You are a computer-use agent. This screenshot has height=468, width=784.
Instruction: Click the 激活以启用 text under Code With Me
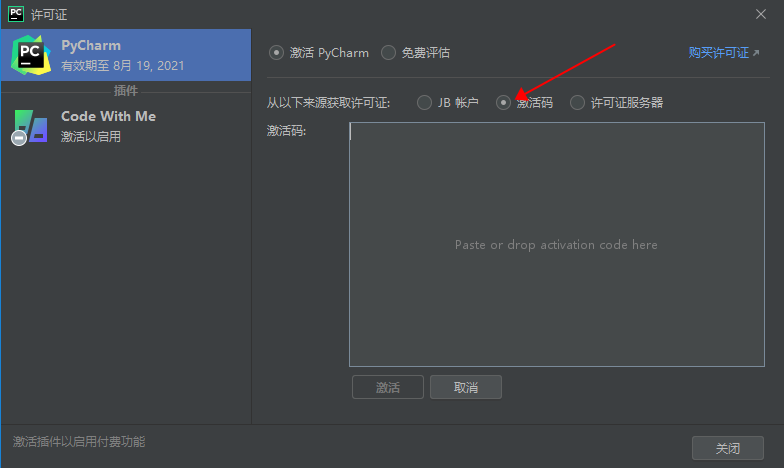pos(90,136)
